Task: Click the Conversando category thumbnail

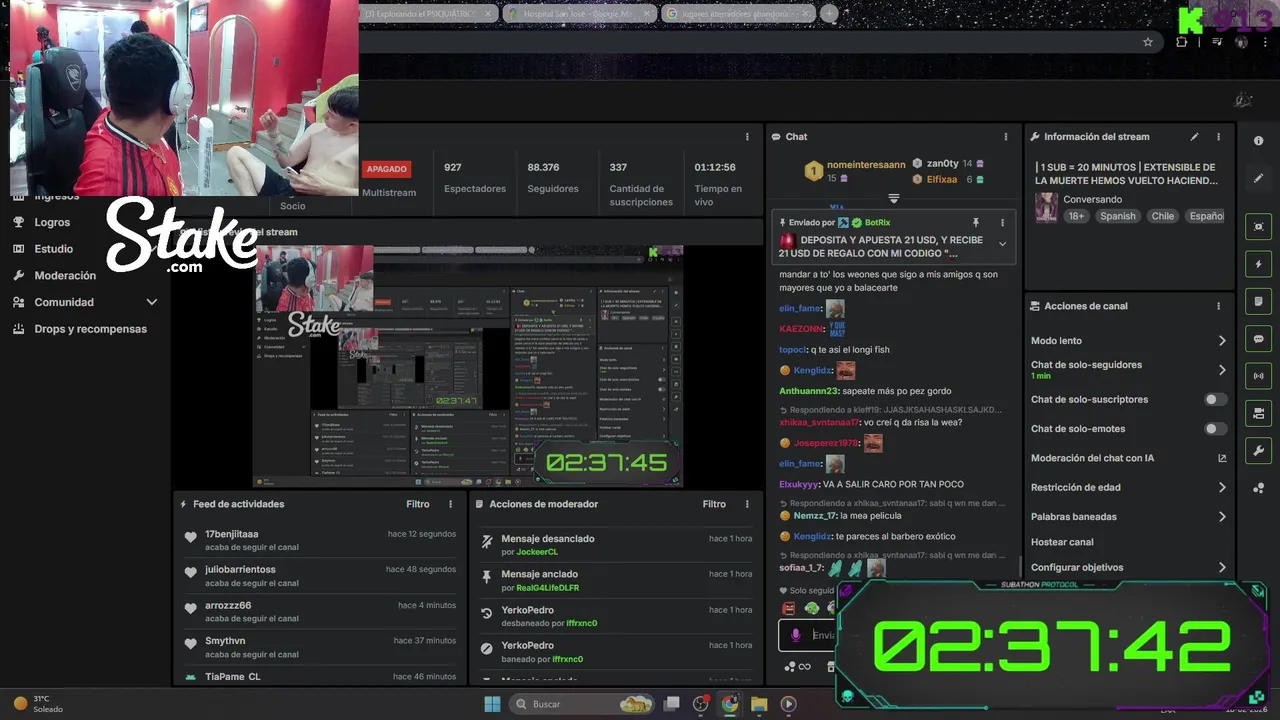Action: (x=1047, y=207)
